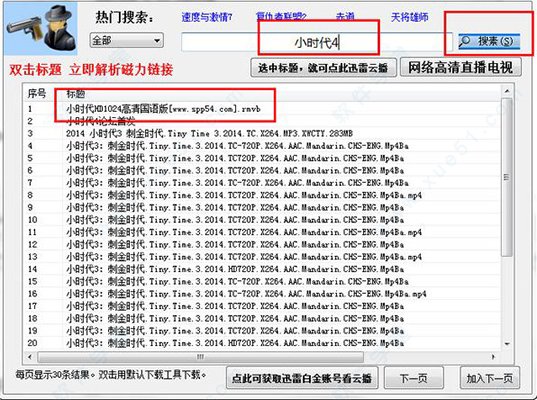Select row 3 ending XWCTY.283MB
The image size is (537, 400).
click(263, 133)
